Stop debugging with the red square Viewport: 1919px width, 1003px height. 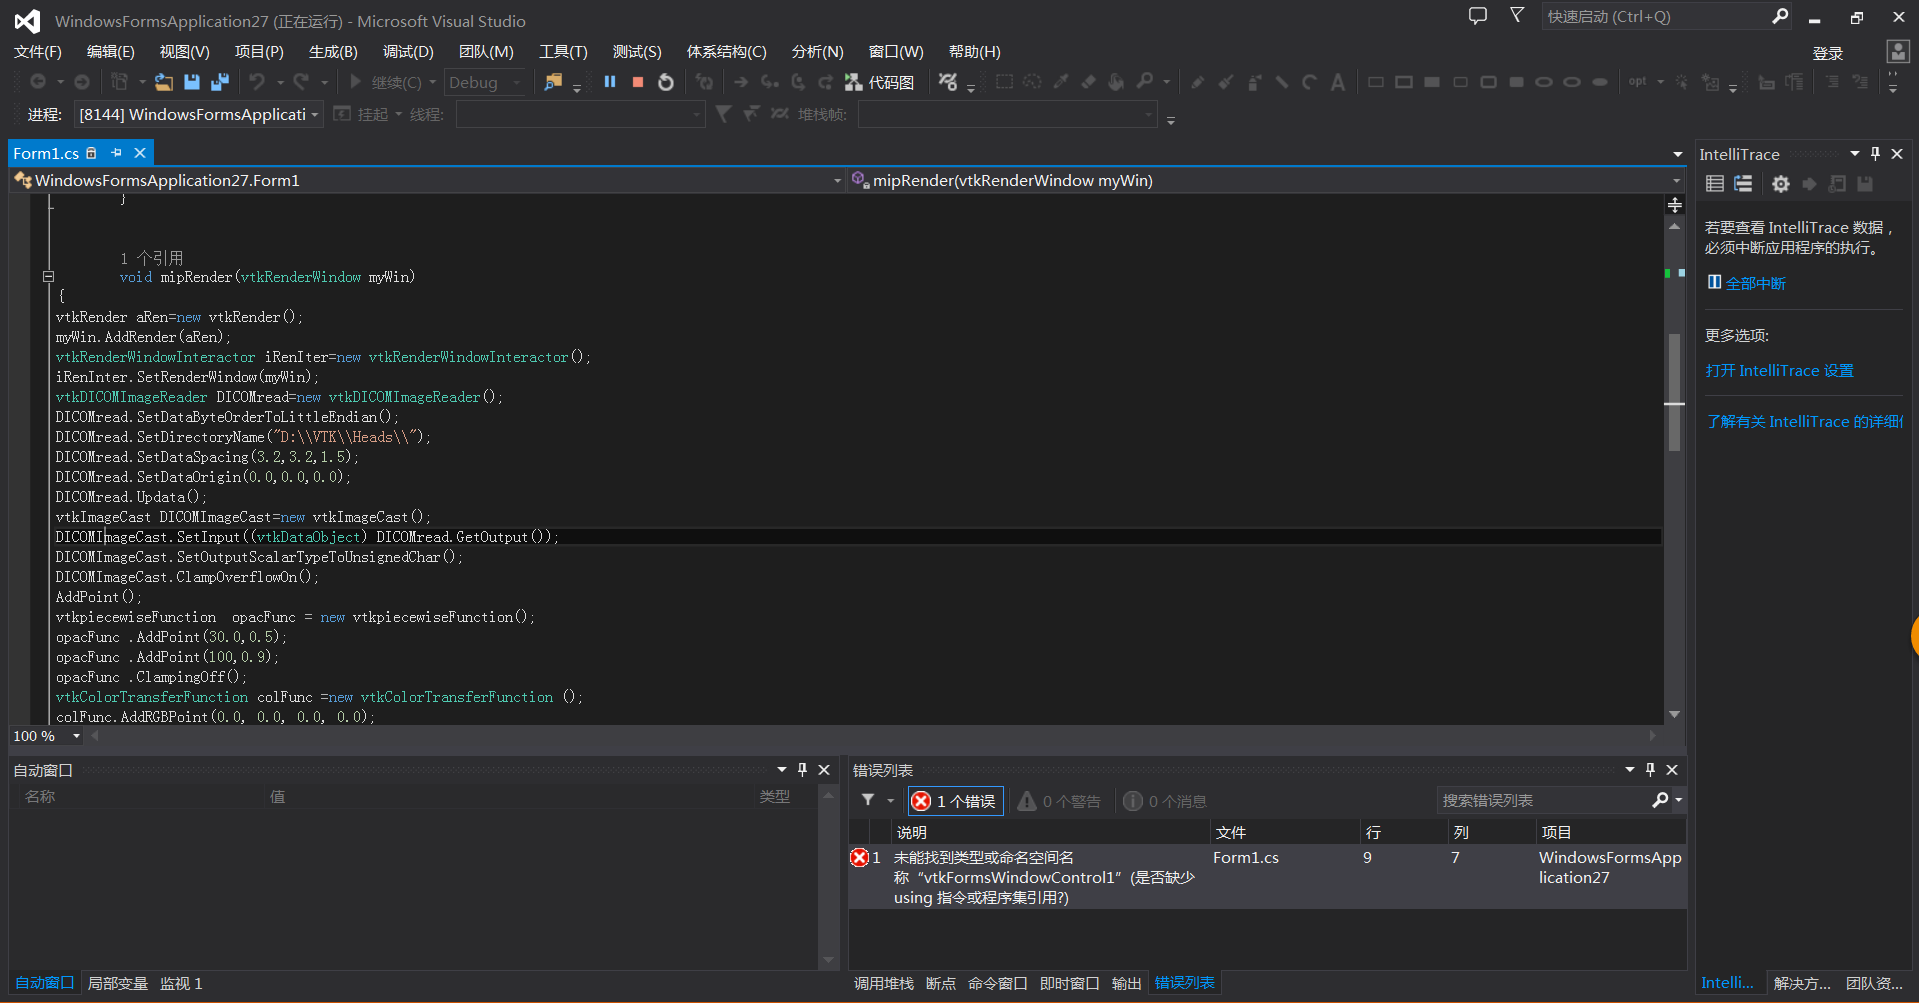(638, 82)
